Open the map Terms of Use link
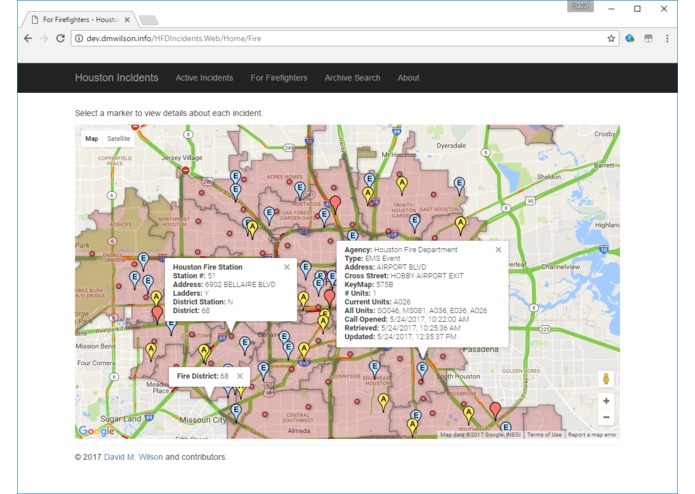Screen dimensions: 695x494 pos(544,435)
